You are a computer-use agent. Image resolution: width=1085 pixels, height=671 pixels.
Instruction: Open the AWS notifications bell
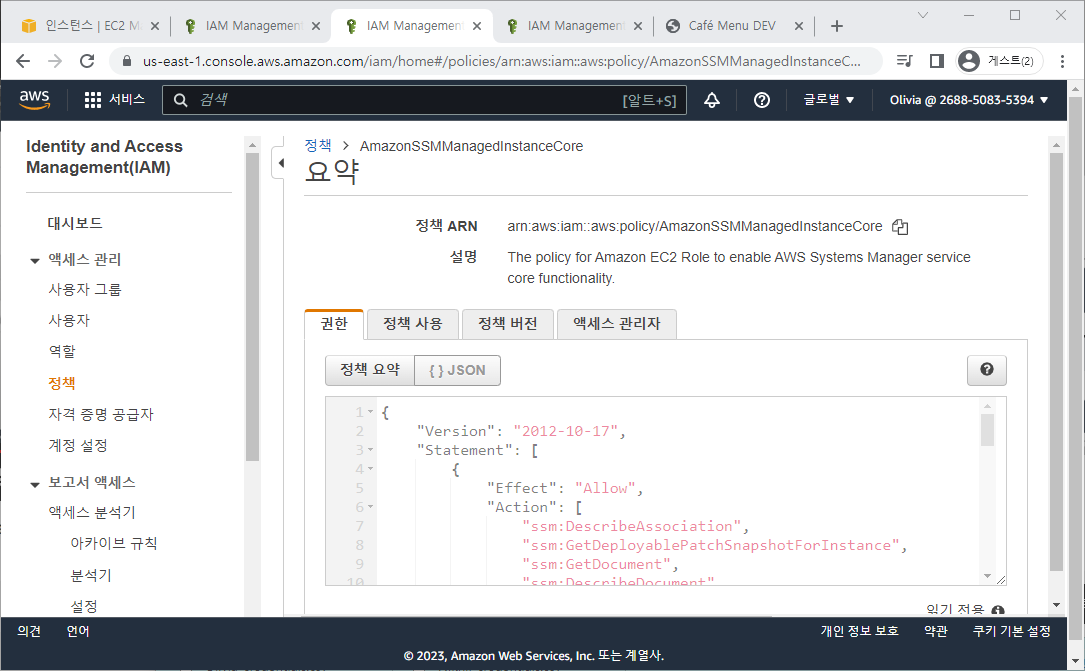click(712, 100)
